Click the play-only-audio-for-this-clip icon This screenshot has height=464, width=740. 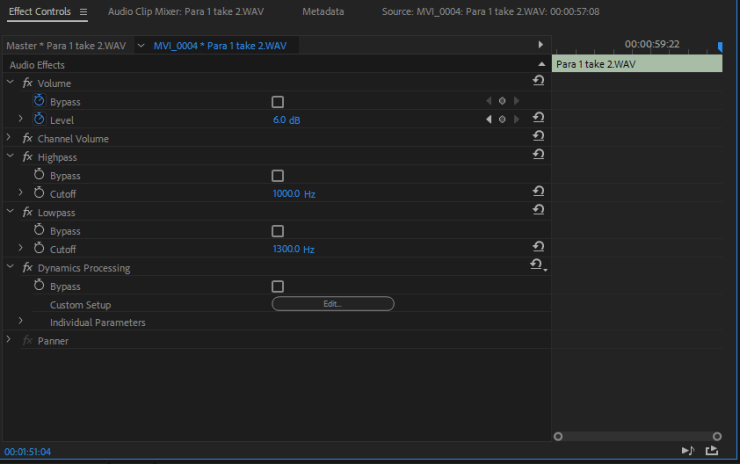point(688,451)
